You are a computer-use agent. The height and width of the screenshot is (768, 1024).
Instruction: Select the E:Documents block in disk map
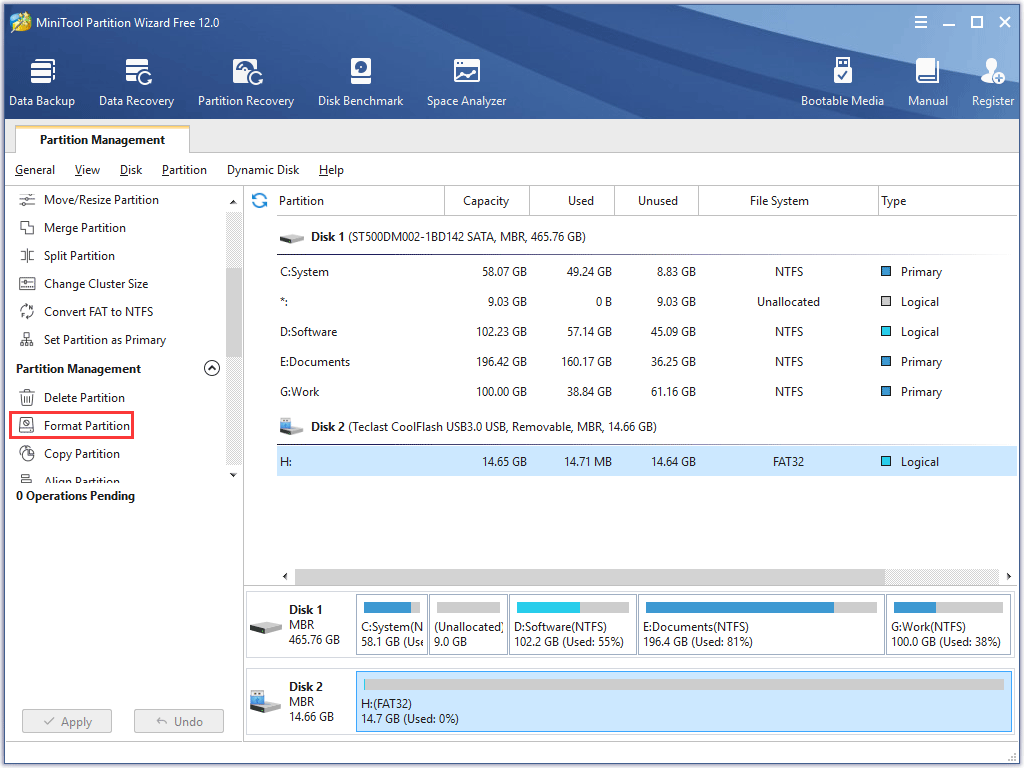(760, 625)
